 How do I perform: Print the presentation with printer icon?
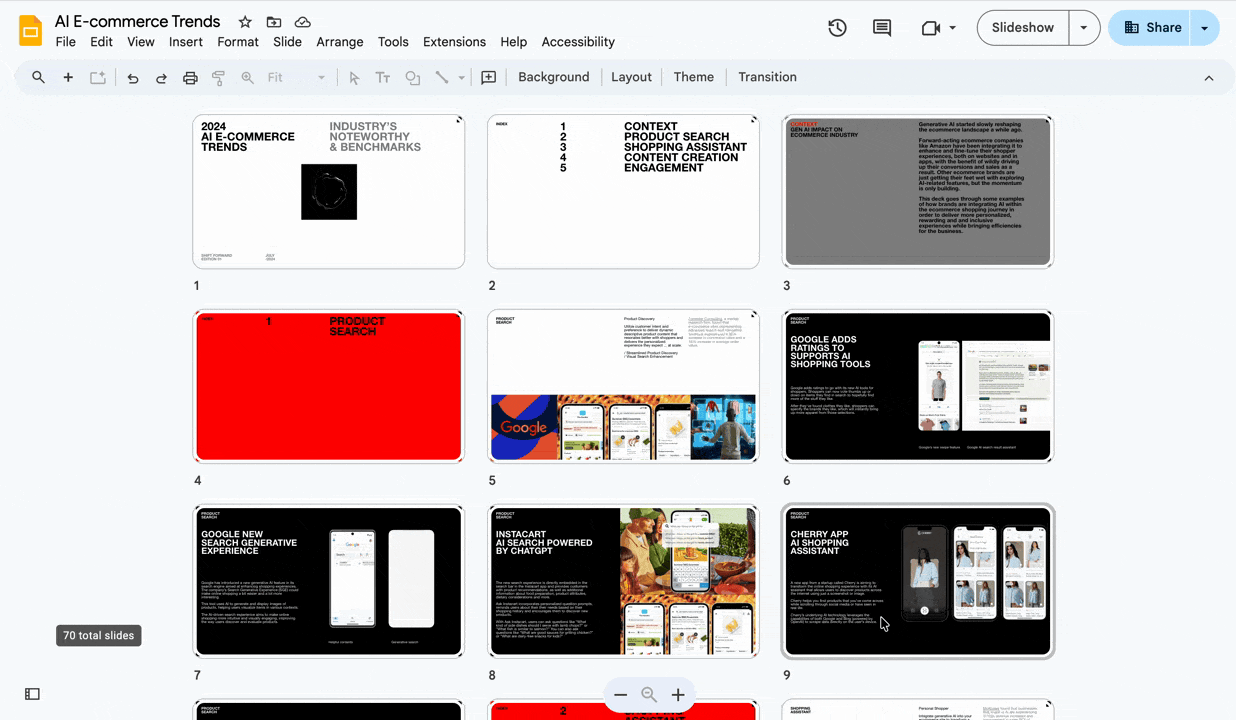coord(190,77)
